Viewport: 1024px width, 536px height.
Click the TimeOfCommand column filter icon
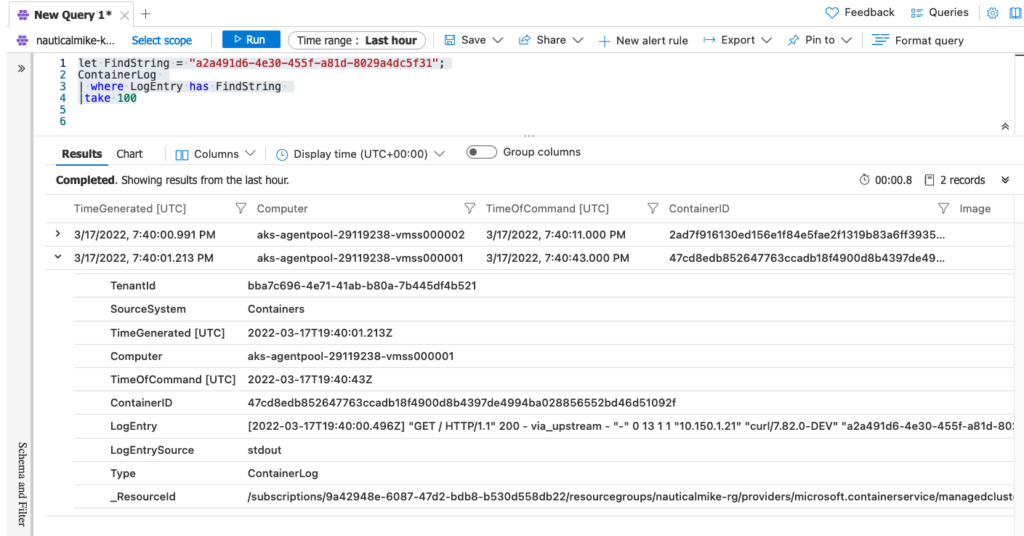(x=652, y=208)
